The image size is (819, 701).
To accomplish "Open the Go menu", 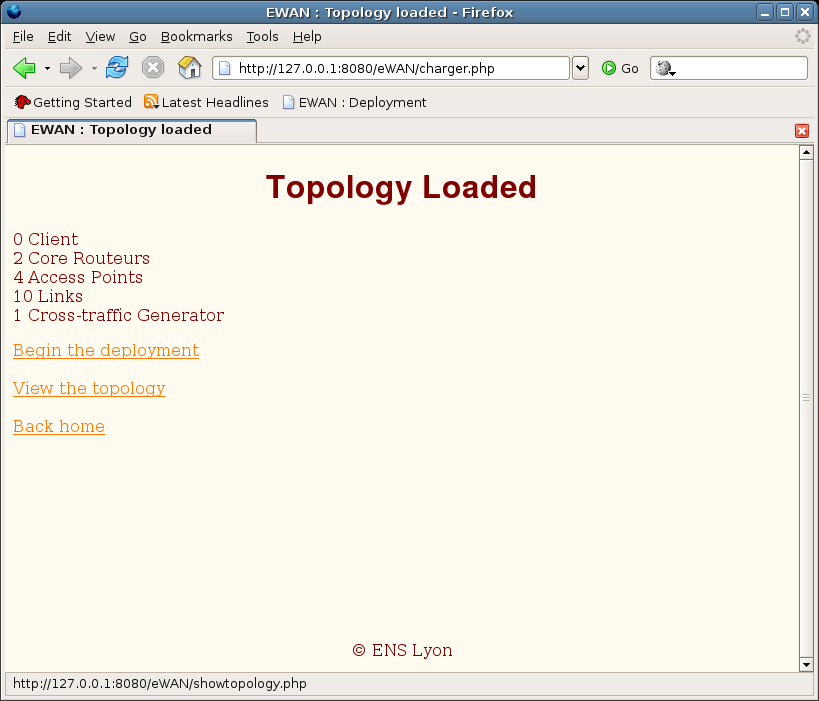I will tap(138, 37).
